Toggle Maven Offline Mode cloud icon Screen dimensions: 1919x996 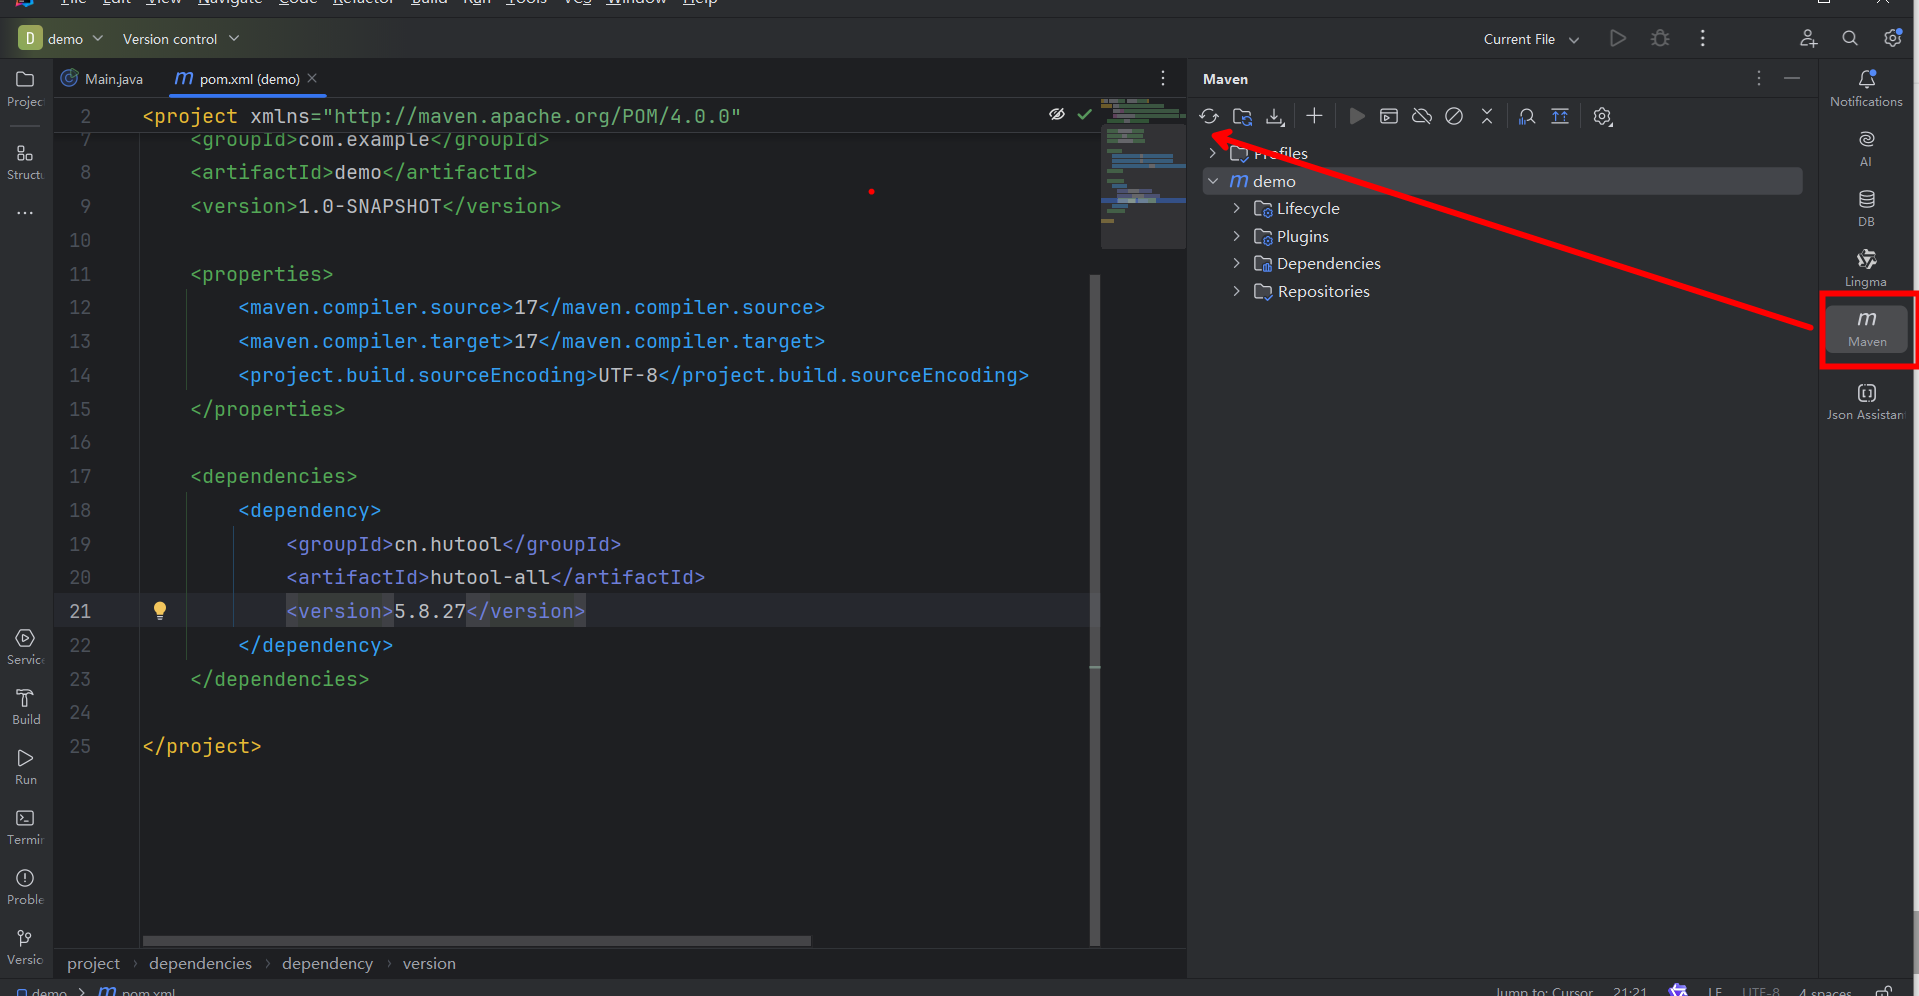[1421, 117]
